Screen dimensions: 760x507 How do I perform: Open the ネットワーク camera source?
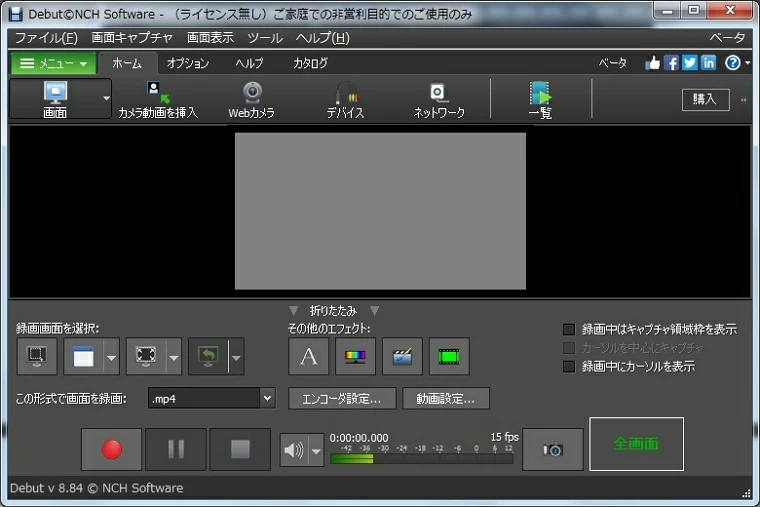[439, 100]
